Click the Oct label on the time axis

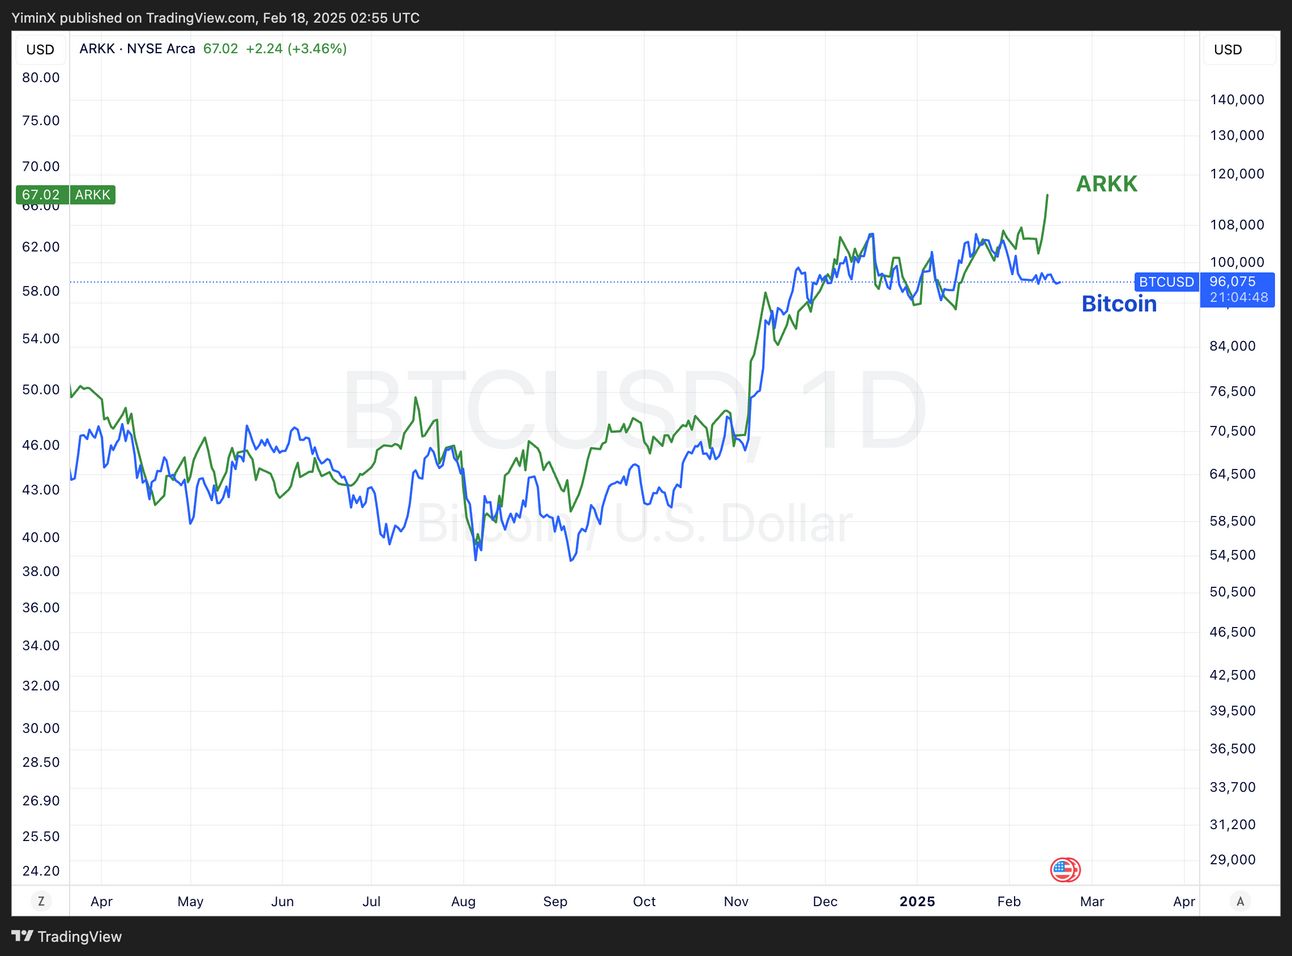coord(644,901)
